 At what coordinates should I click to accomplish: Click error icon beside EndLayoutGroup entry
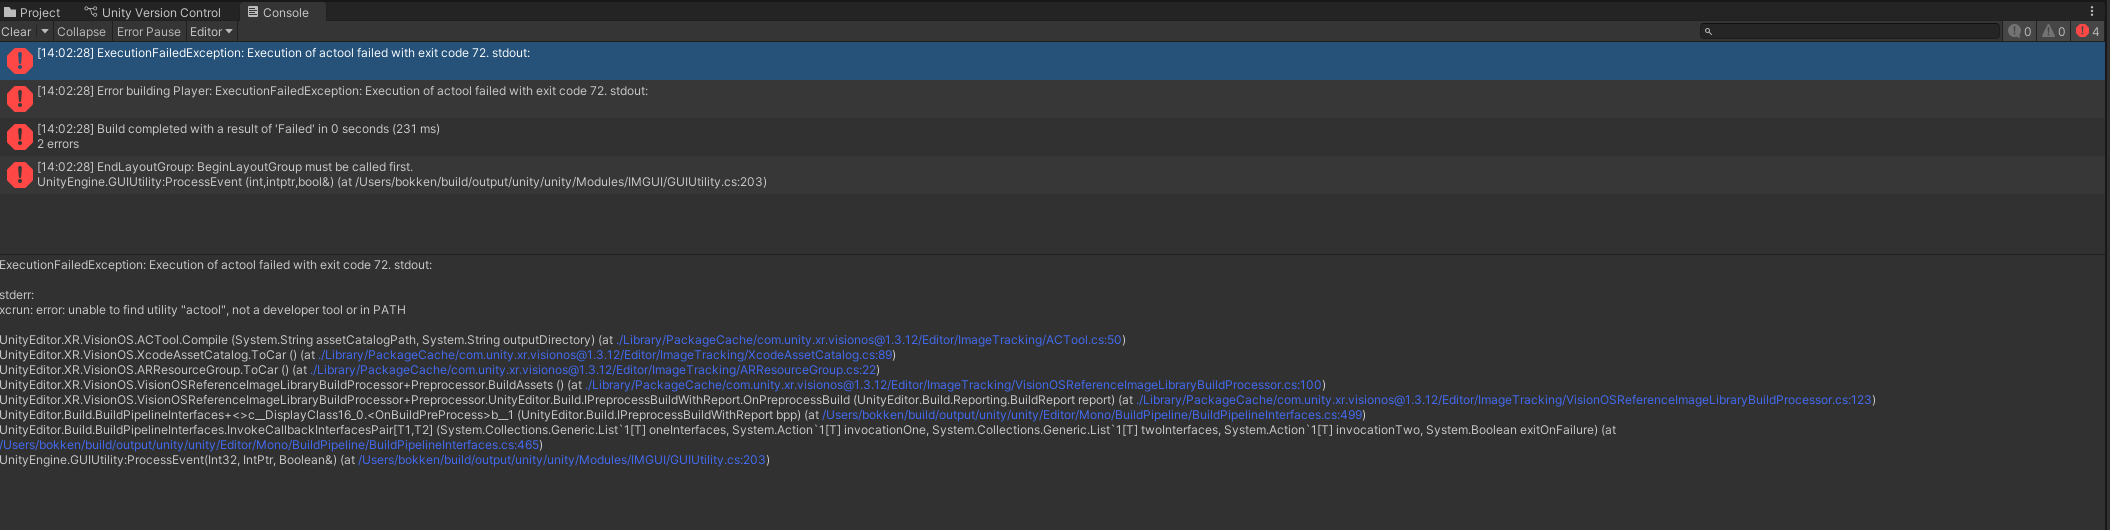click(x=19, y=175)
